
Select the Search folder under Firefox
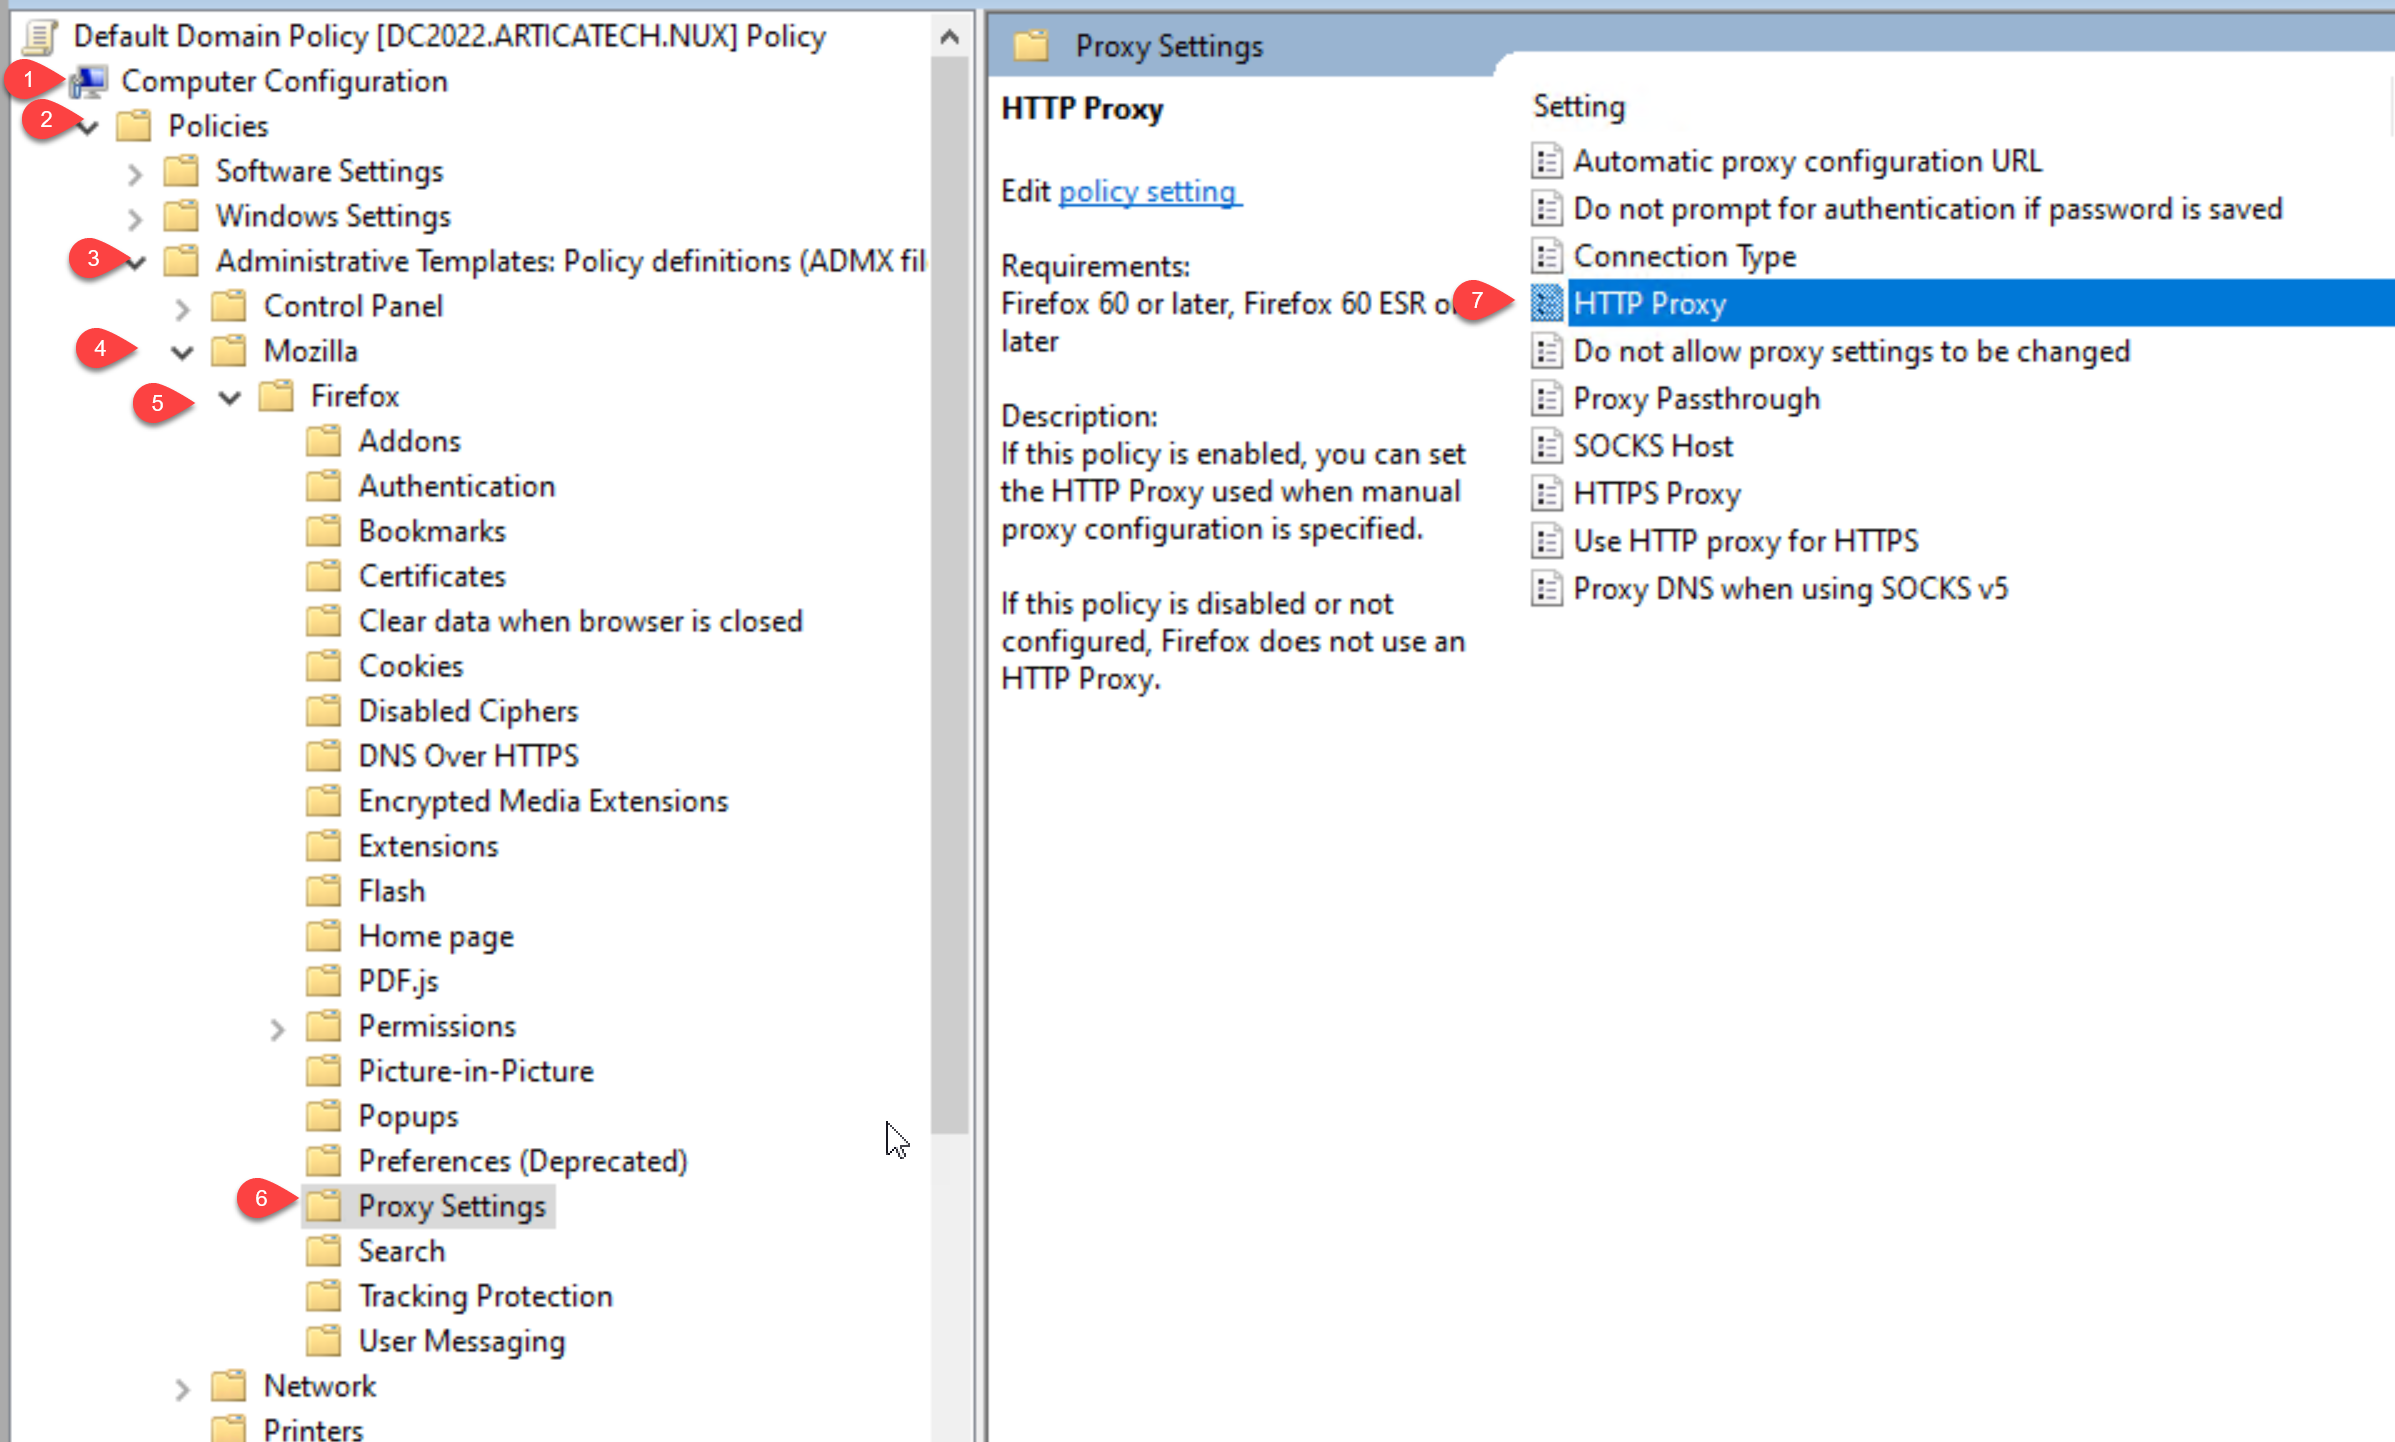pyautogui.click(x=401, y=1250)
